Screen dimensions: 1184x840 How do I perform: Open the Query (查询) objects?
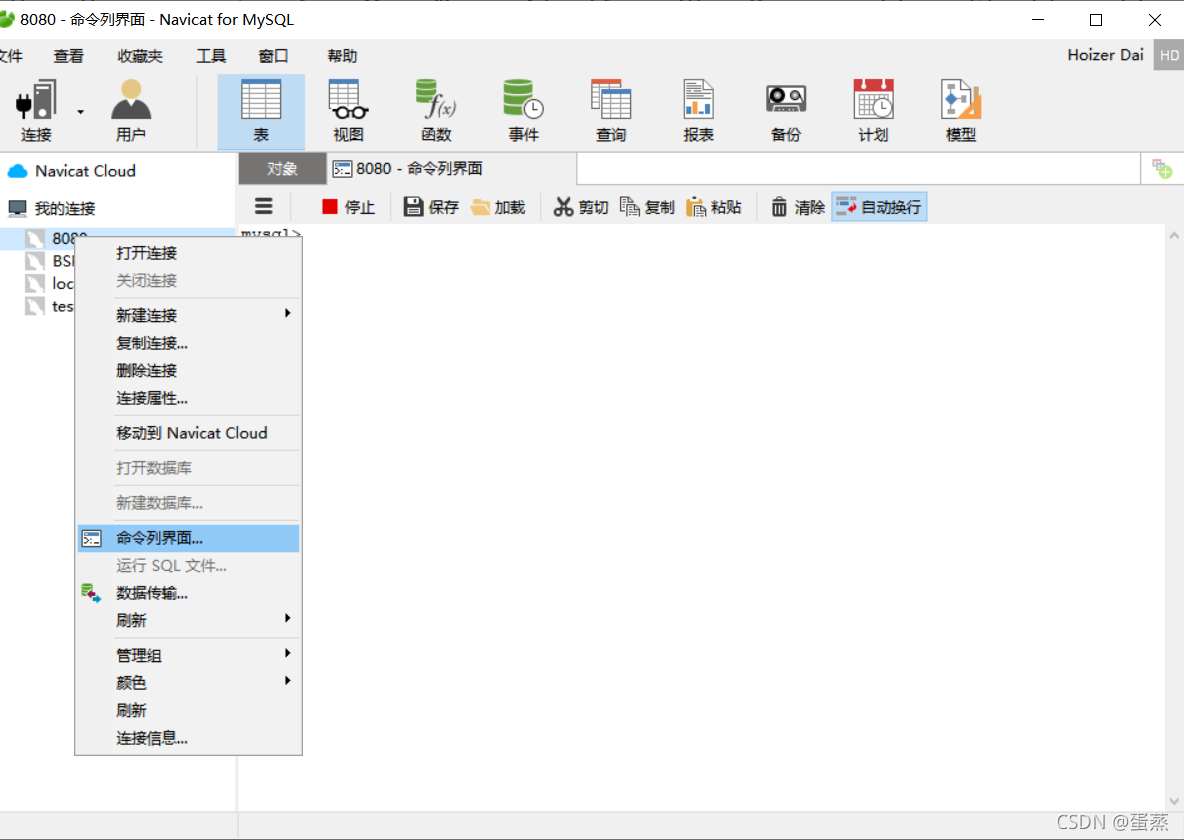coord(611,110)
